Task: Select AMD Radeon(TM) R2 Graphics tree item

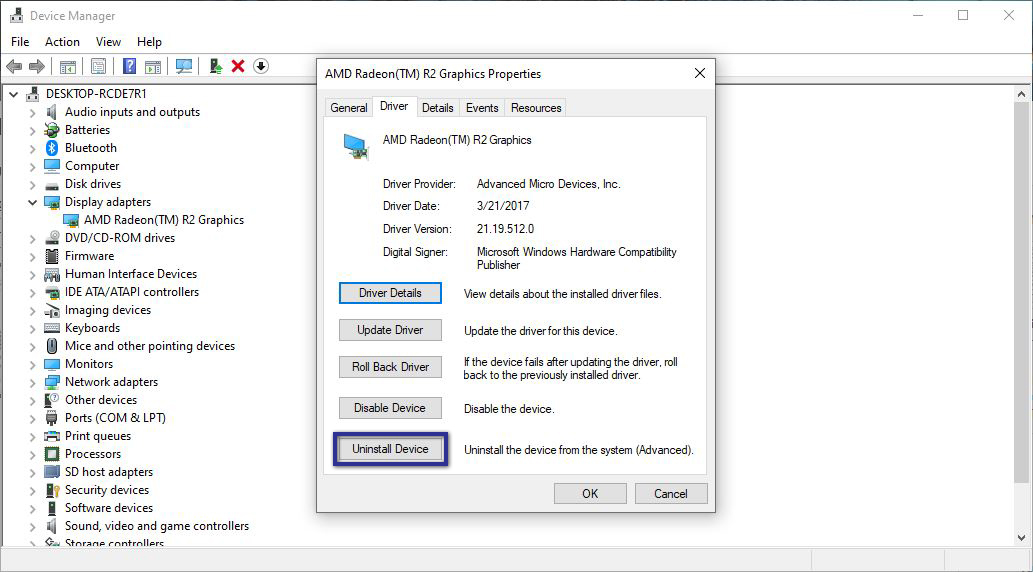Action: tap(163, 220)
